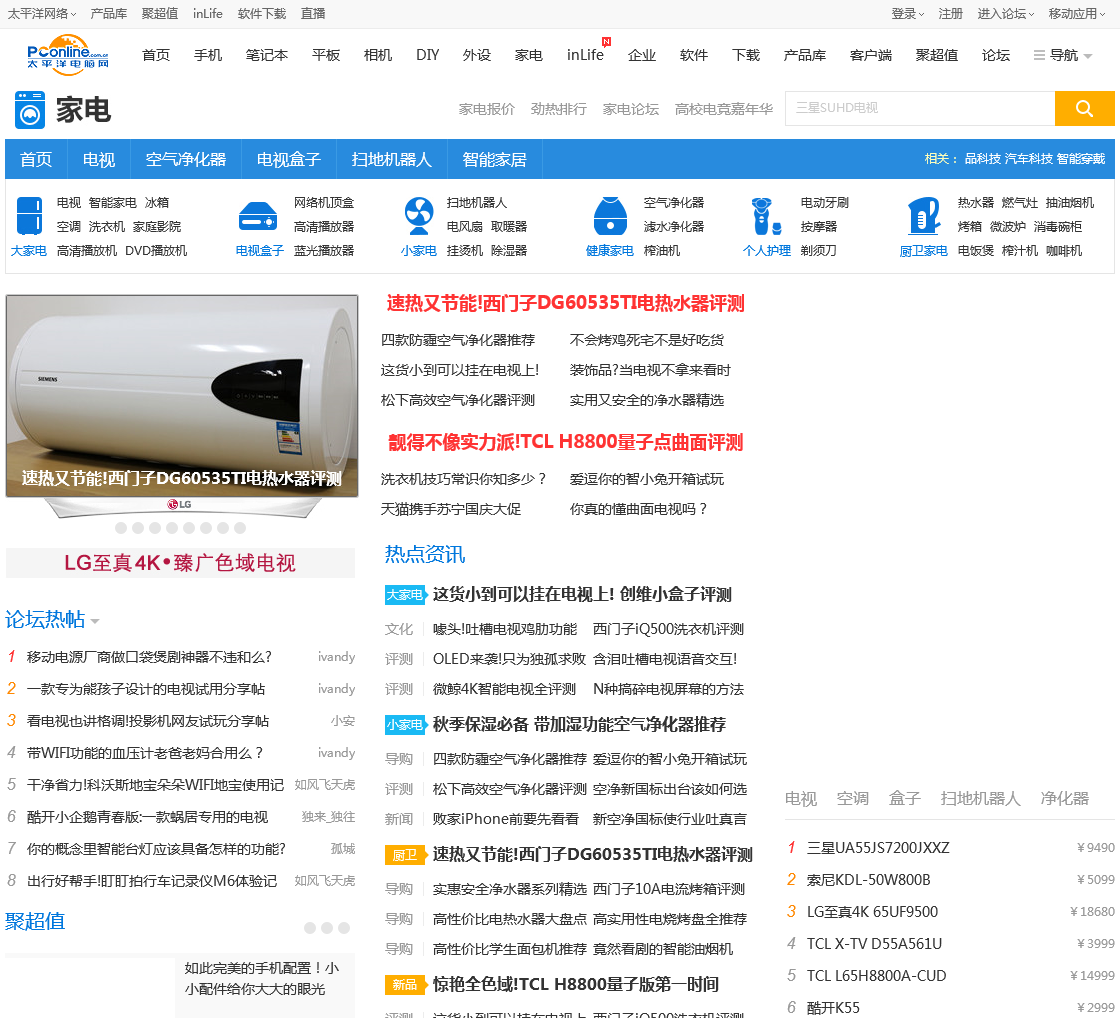Open 热点资讯 section heading
This screenshot has height=1018, width=1120.
424,554
